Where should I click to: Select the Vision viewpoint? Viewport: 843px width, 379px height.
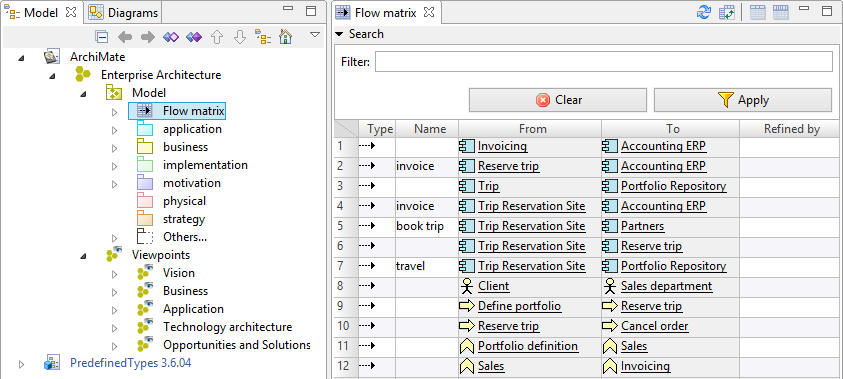tap(178, 273)
